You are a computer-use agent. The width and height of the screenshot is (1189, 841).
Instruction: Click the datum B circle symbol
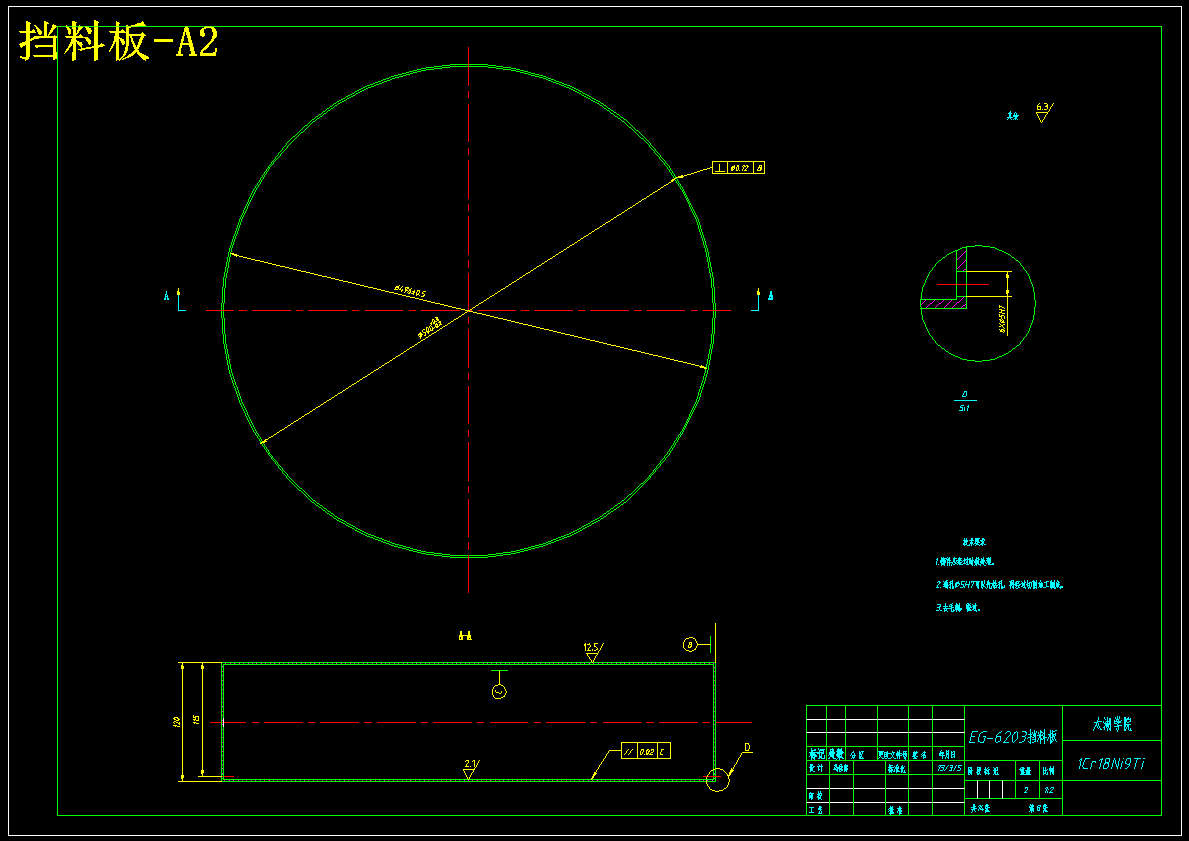click(x=689, y=645)
